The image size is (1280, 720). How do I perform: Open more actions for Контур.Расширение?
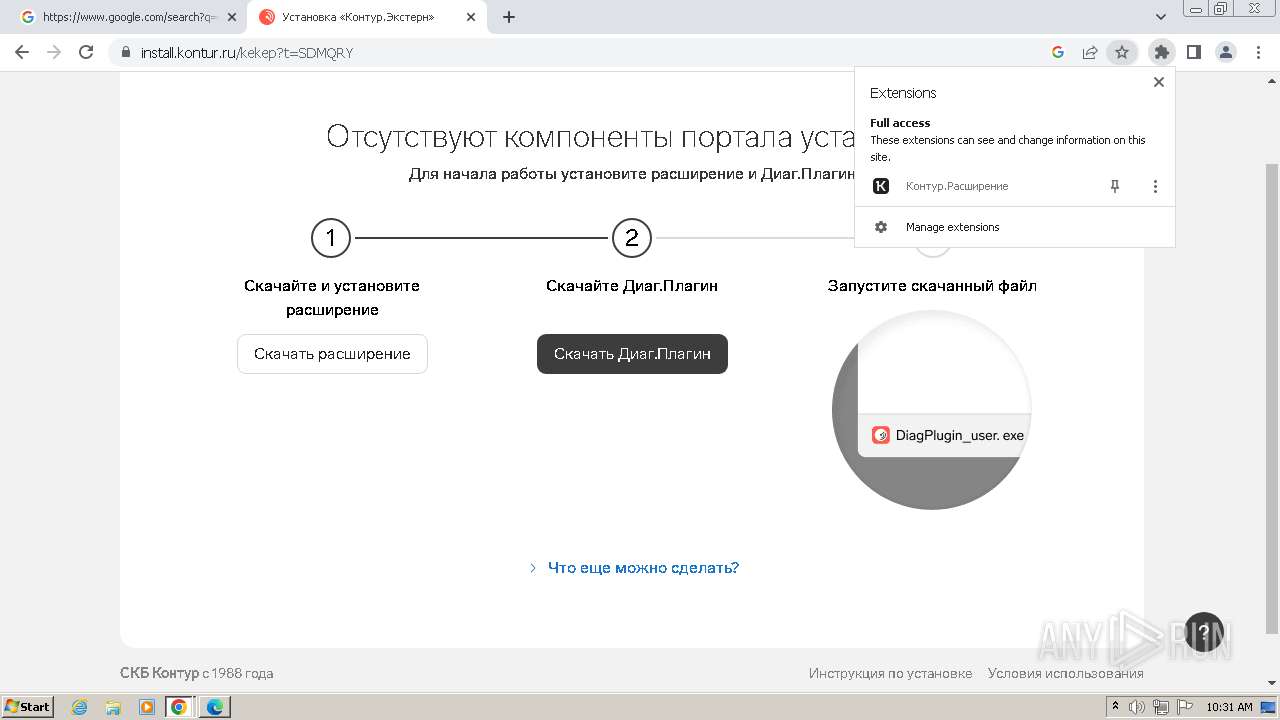coord(1155,186)
